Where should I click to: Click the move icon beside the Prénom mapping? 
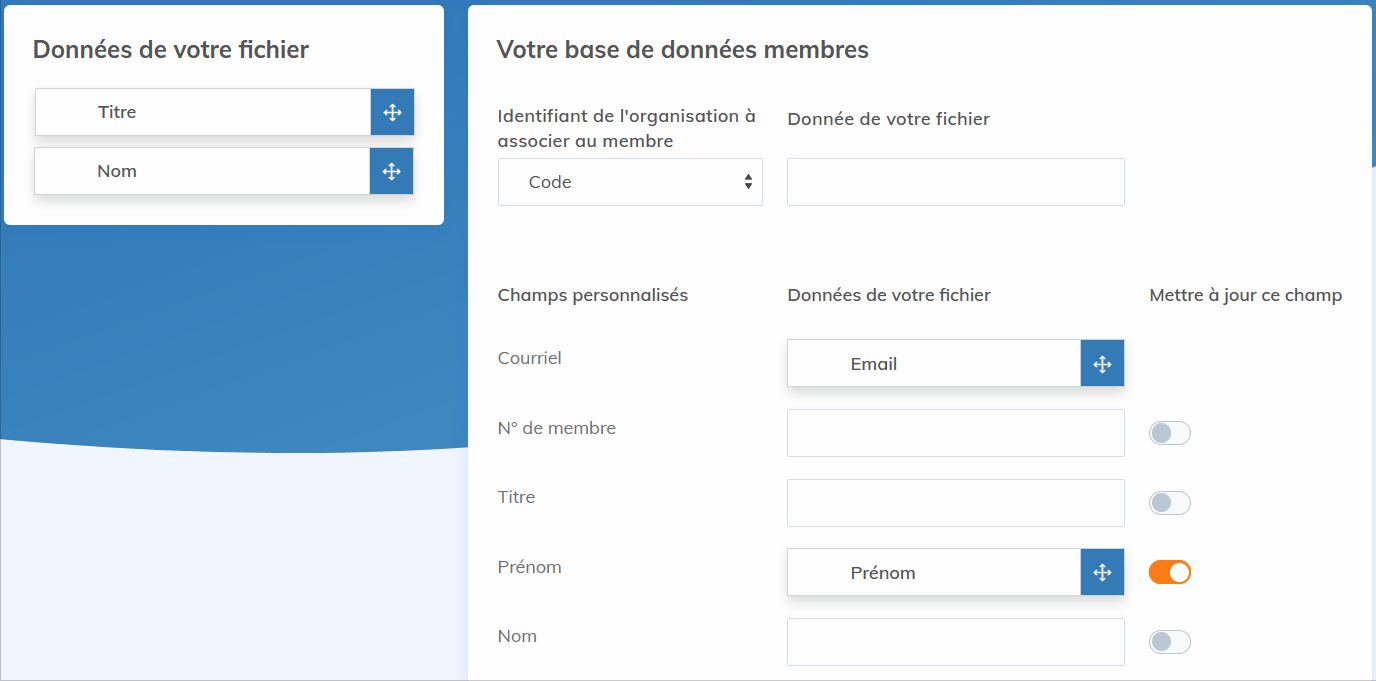tap(1101, 572)
